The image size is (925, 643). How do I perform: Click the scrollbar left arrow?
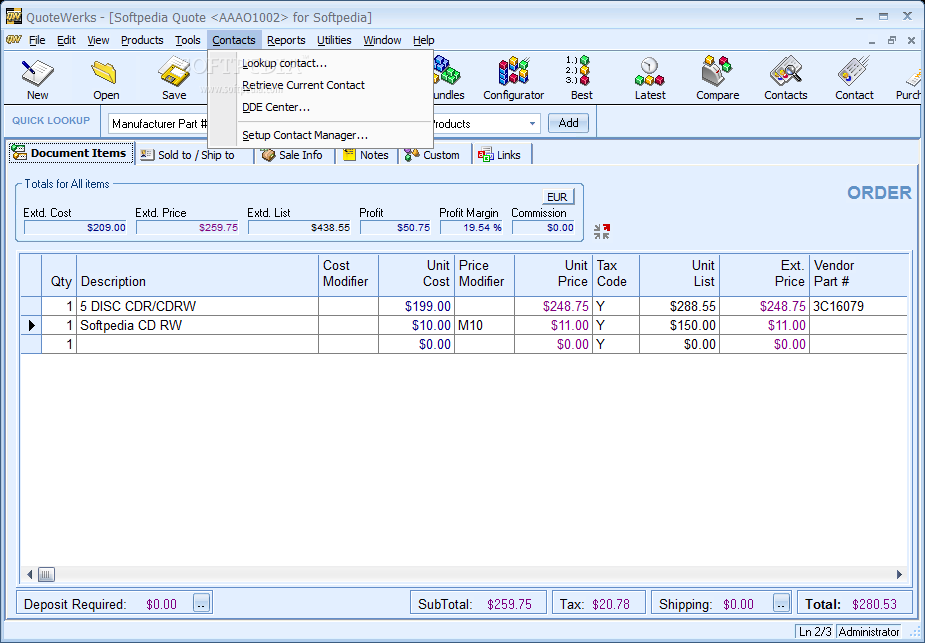pos(29,574)
